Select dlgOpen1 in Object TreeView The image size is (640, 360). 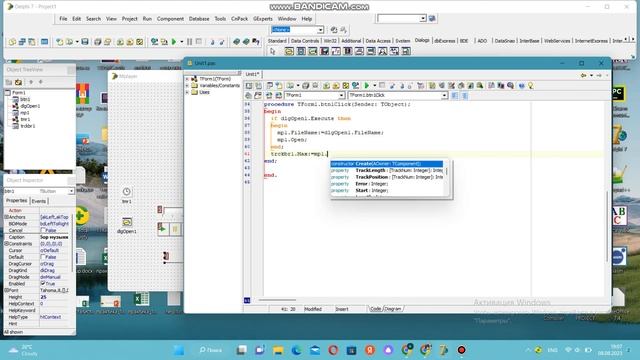tap(30, 106)
